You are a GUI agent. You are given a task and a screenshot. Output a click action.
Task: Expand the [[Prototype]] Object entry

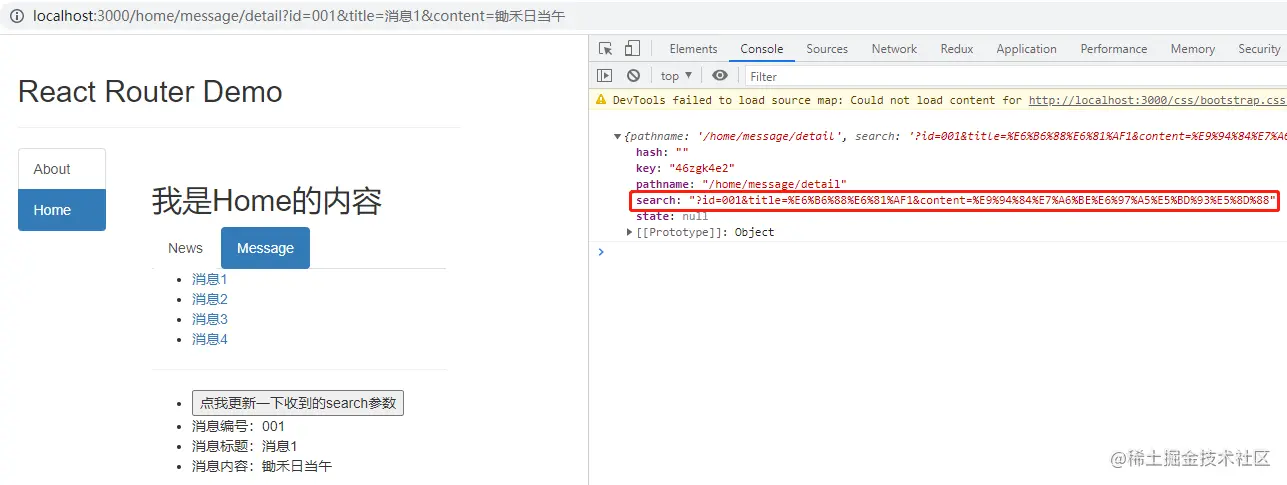coord(629,232)
